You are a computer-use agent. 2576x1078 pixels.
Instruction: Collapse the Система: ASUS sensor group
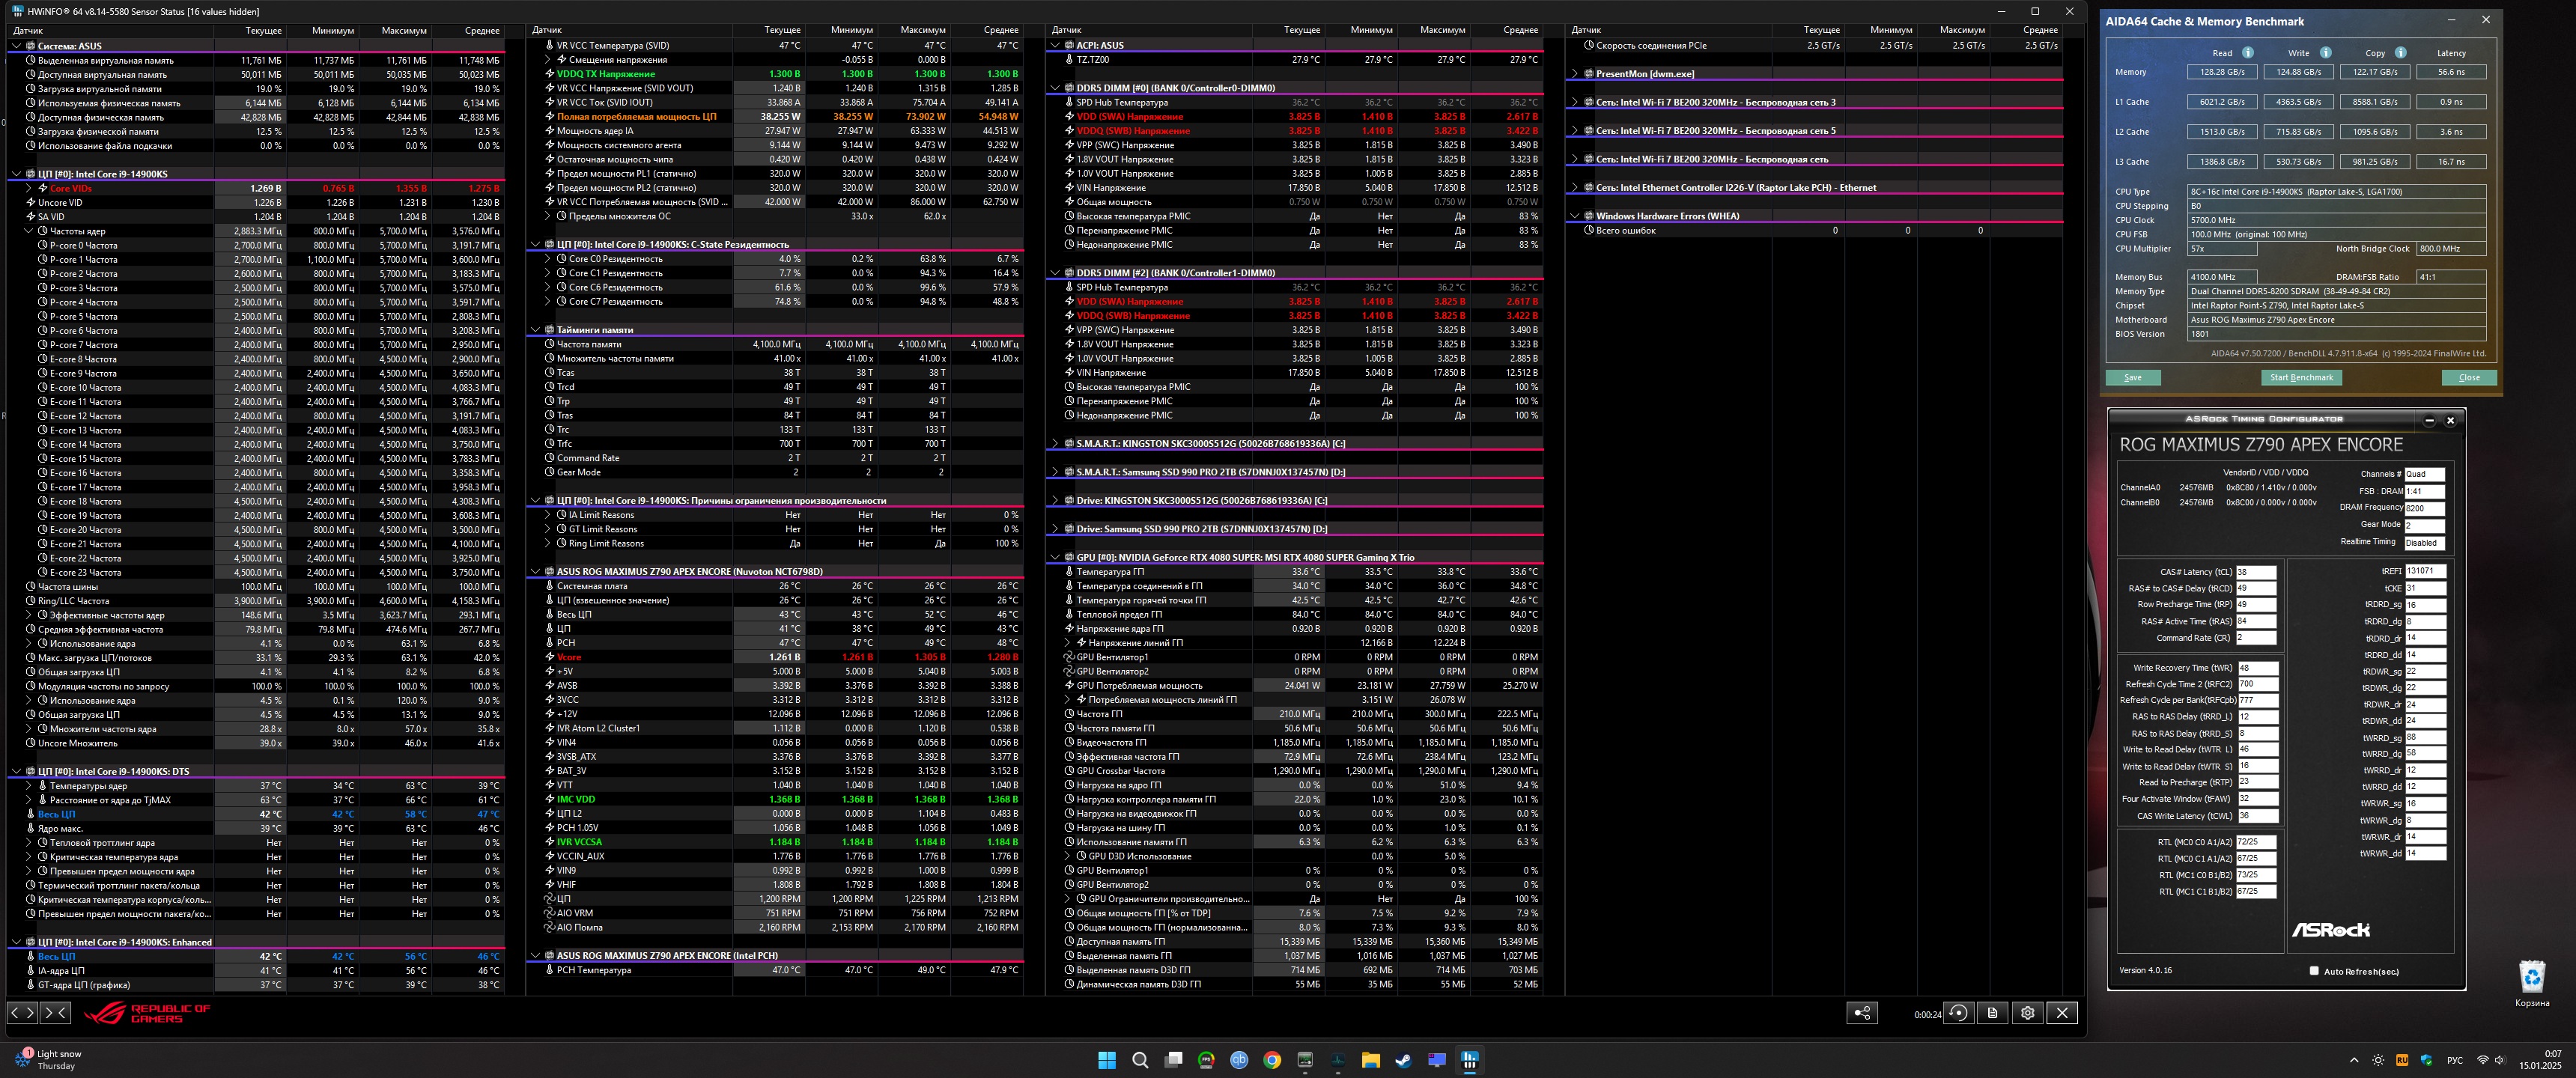coord(17,46)
